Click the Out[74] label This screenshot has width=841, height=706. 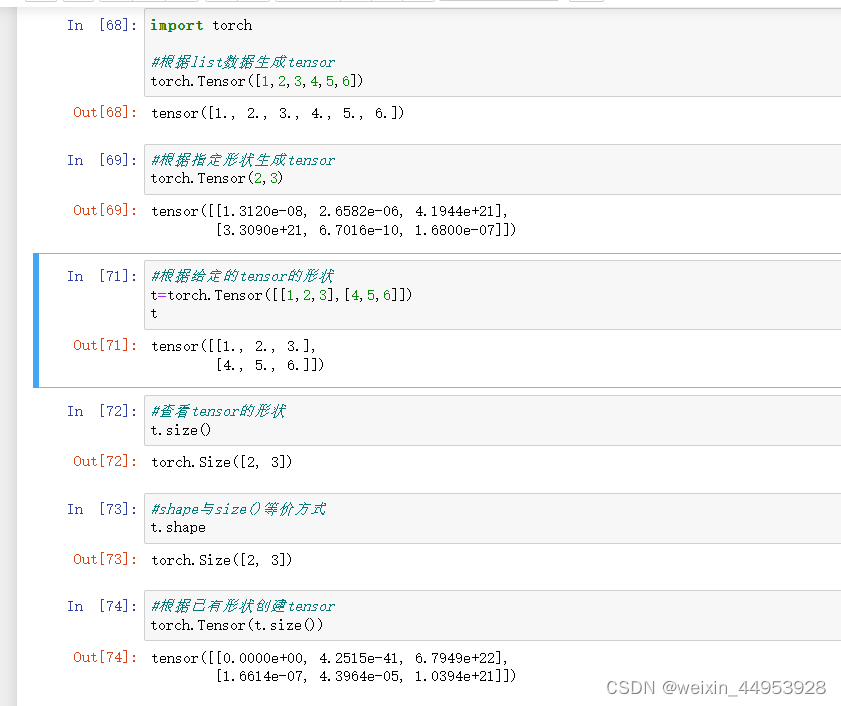coord(105,657)
